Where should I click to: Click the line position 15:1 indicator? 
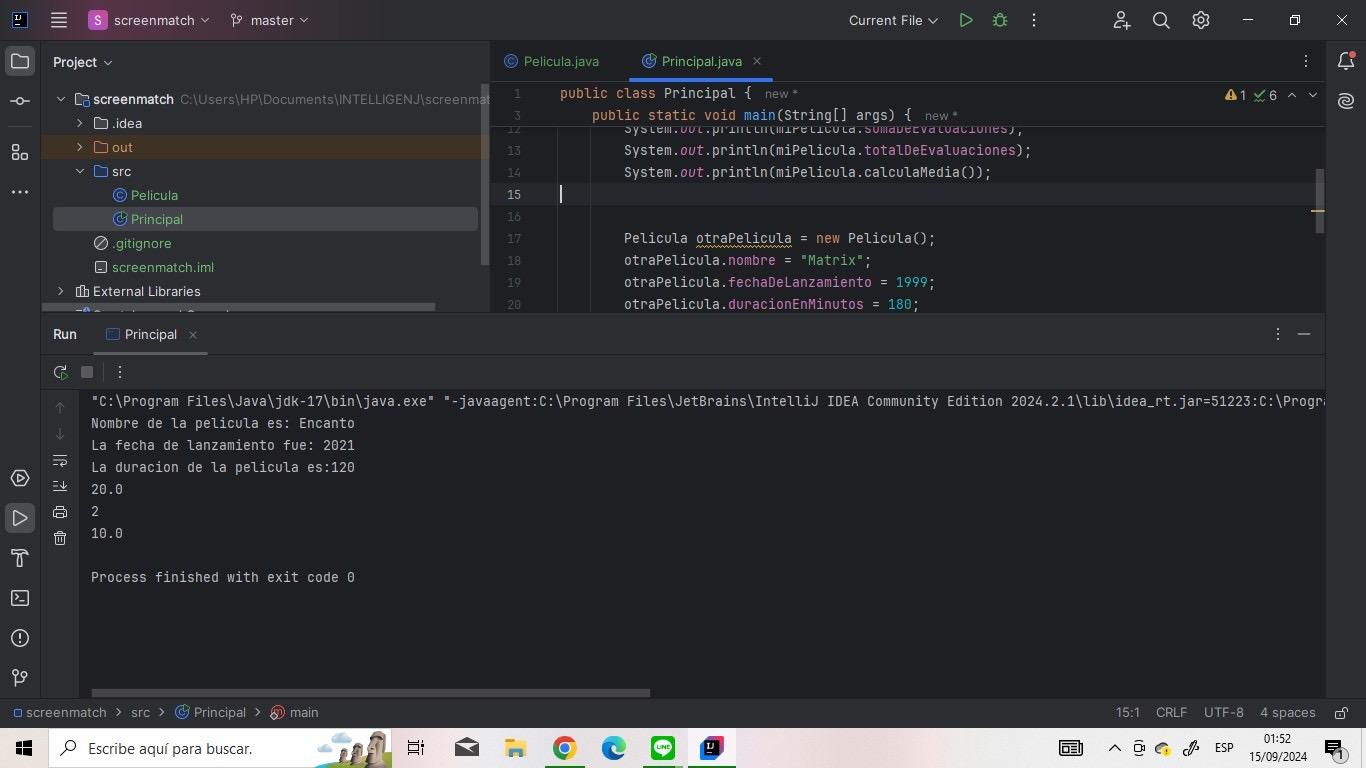click(x=1128, y=713)
